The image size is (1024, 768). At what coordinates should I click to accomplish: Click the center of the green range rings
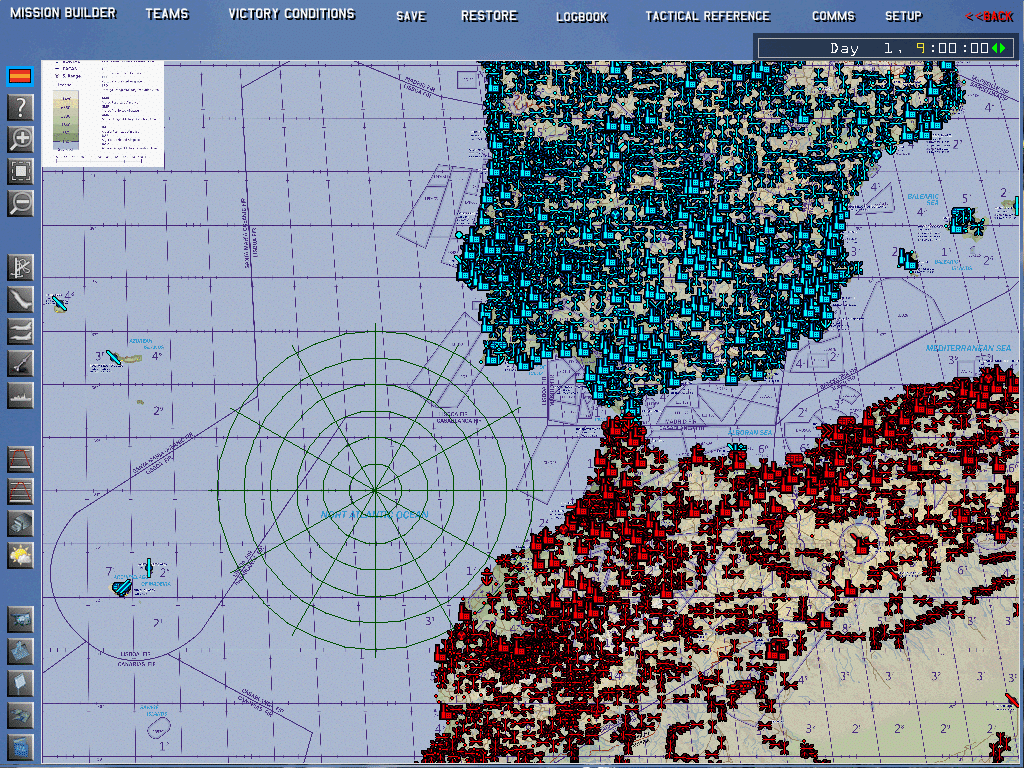tap(375, 489)
